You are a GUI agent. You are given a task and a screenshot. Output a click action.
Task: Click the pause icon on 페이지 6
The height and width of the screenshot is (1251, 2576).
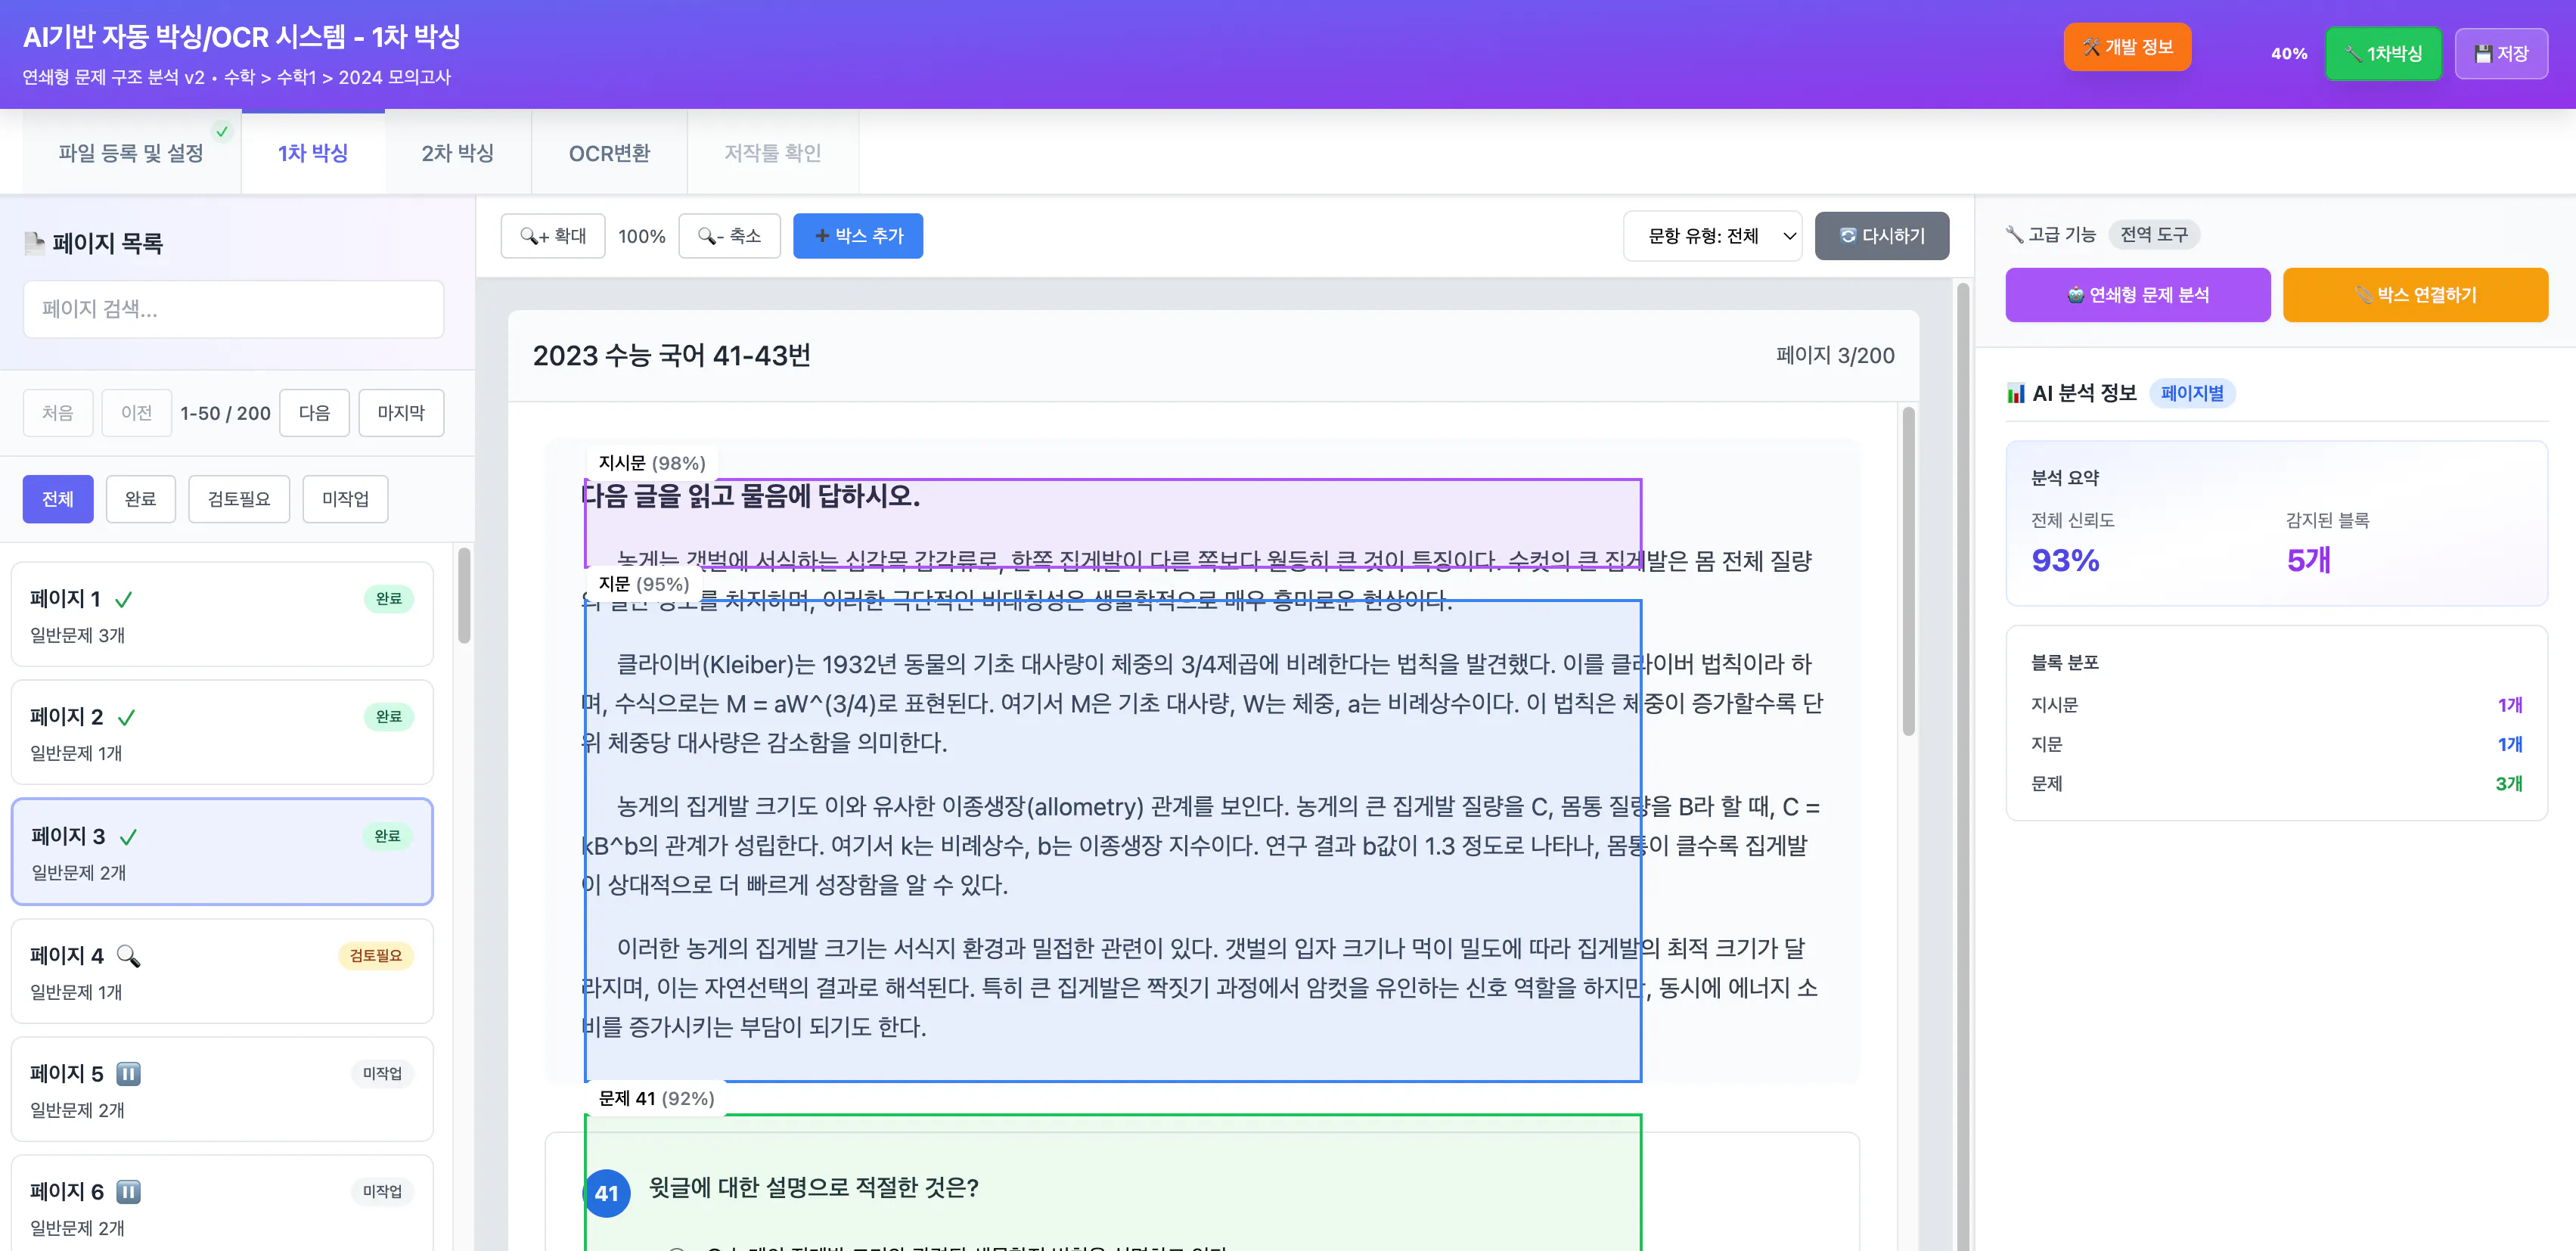pyautogui.click(x=128, y=1191)
